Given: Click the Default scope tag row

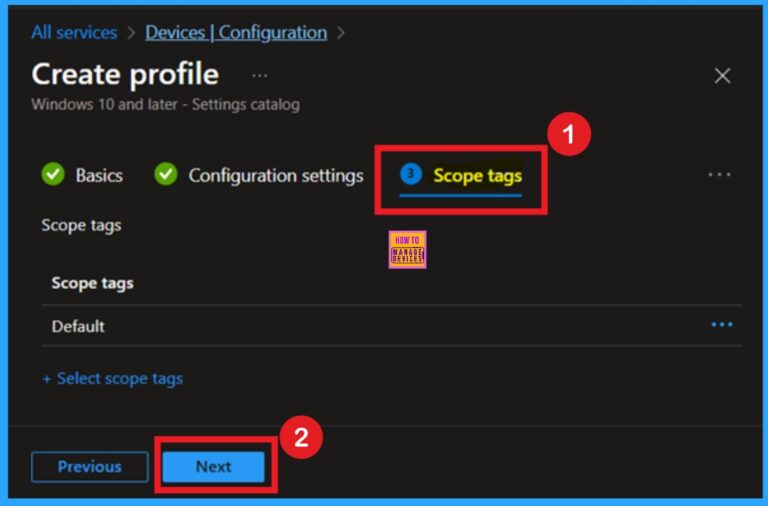Looking at the screenshot, I should coord(392,326).
